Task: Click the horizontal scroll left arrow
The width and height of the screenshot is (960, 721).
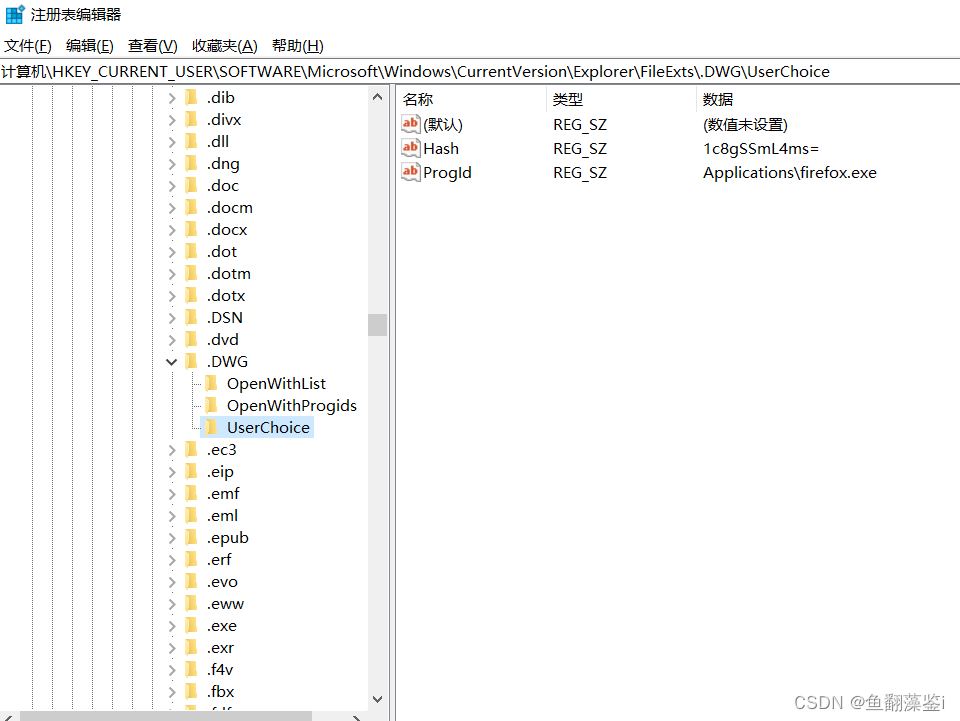Action: 8,717
